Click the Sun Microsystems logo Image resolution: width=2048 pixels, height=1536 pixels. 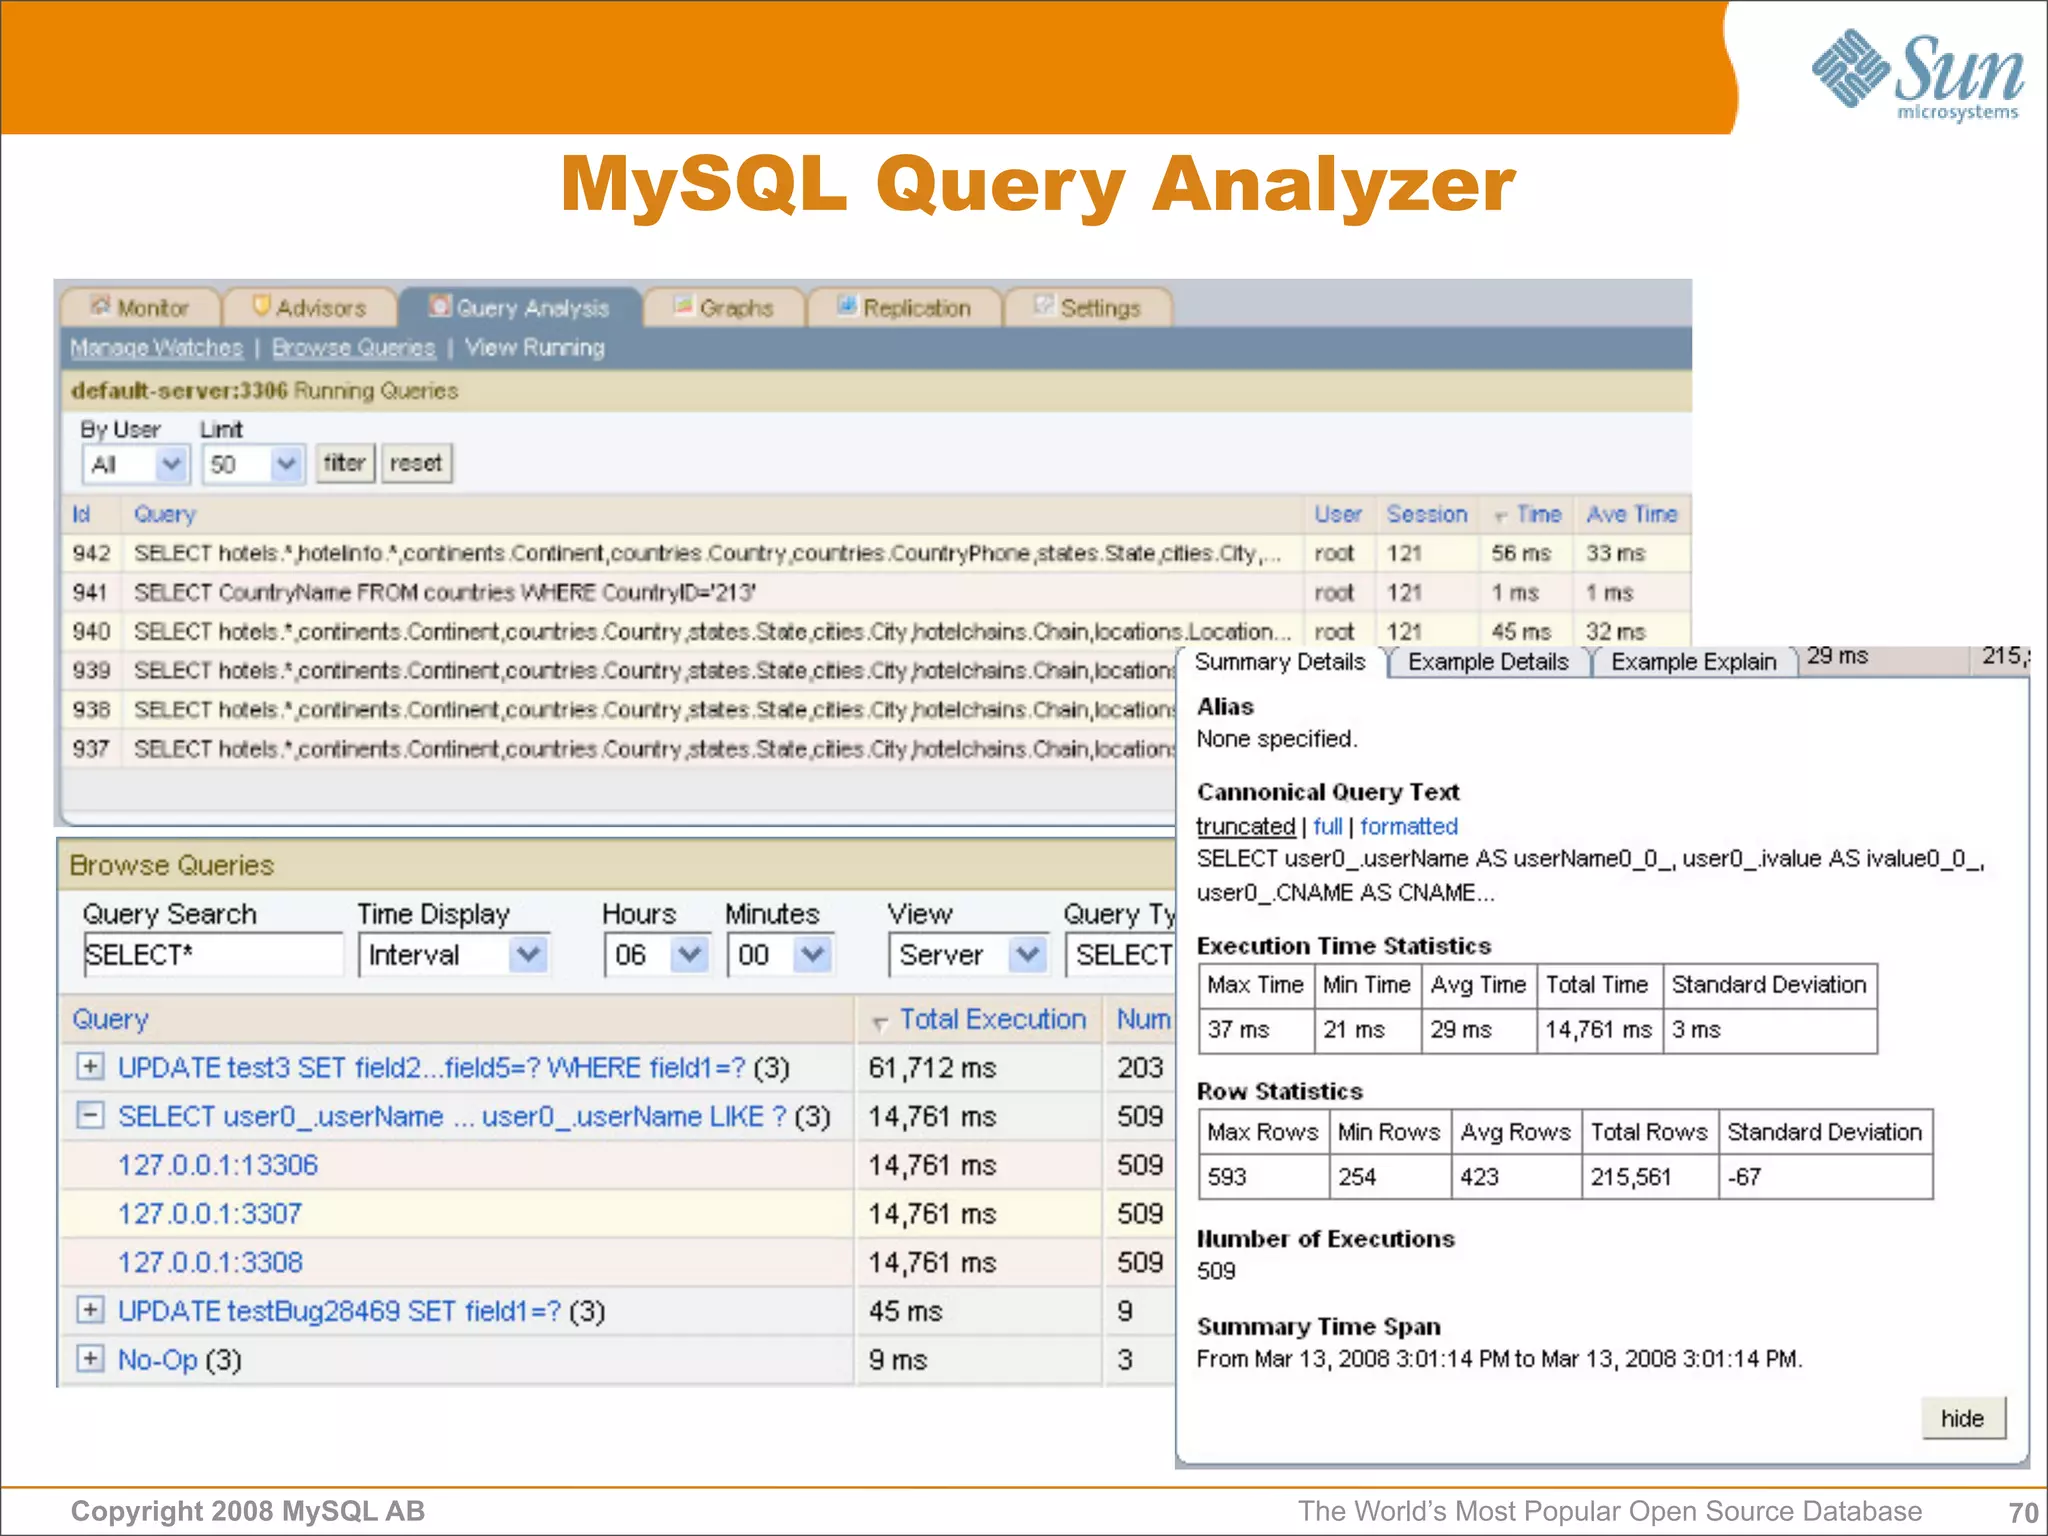click(x=1918, y=75)
